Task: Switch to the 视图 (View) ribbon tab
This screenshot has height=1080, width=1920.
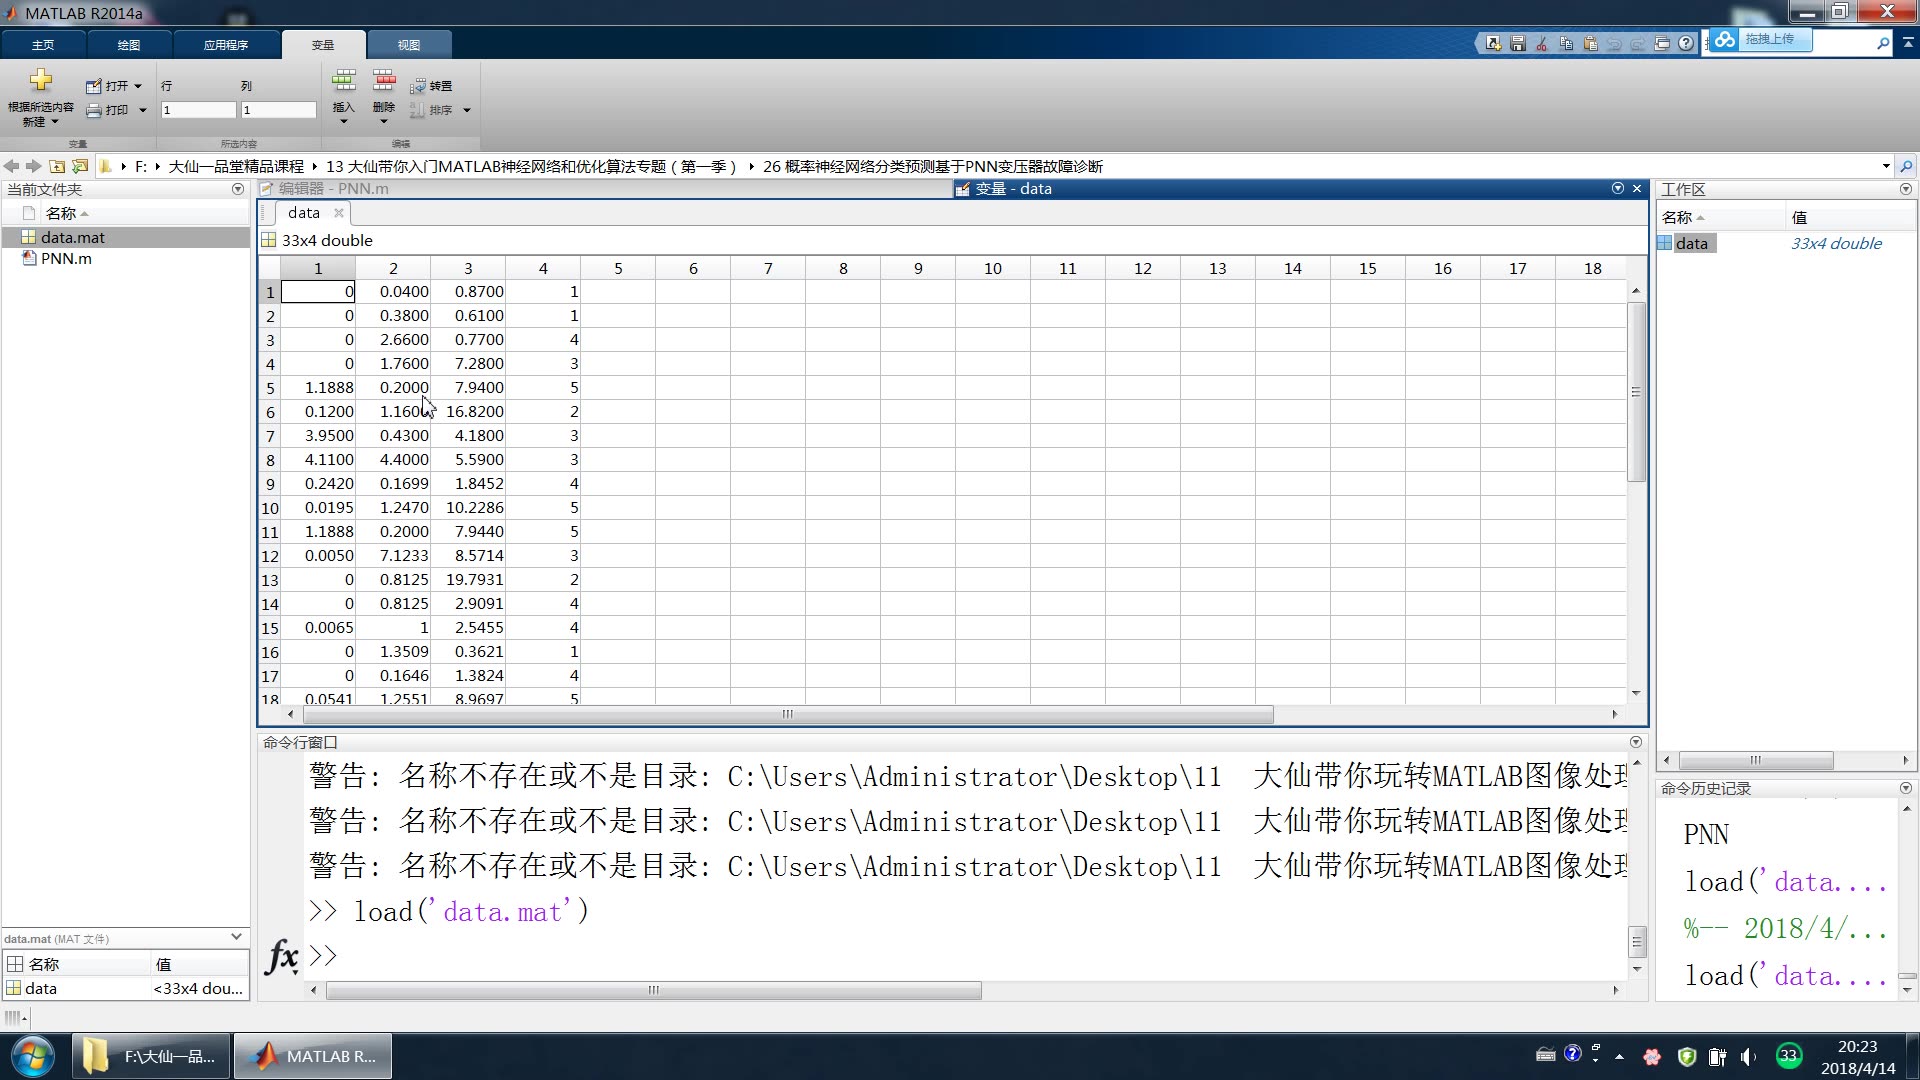Action: 409,45
